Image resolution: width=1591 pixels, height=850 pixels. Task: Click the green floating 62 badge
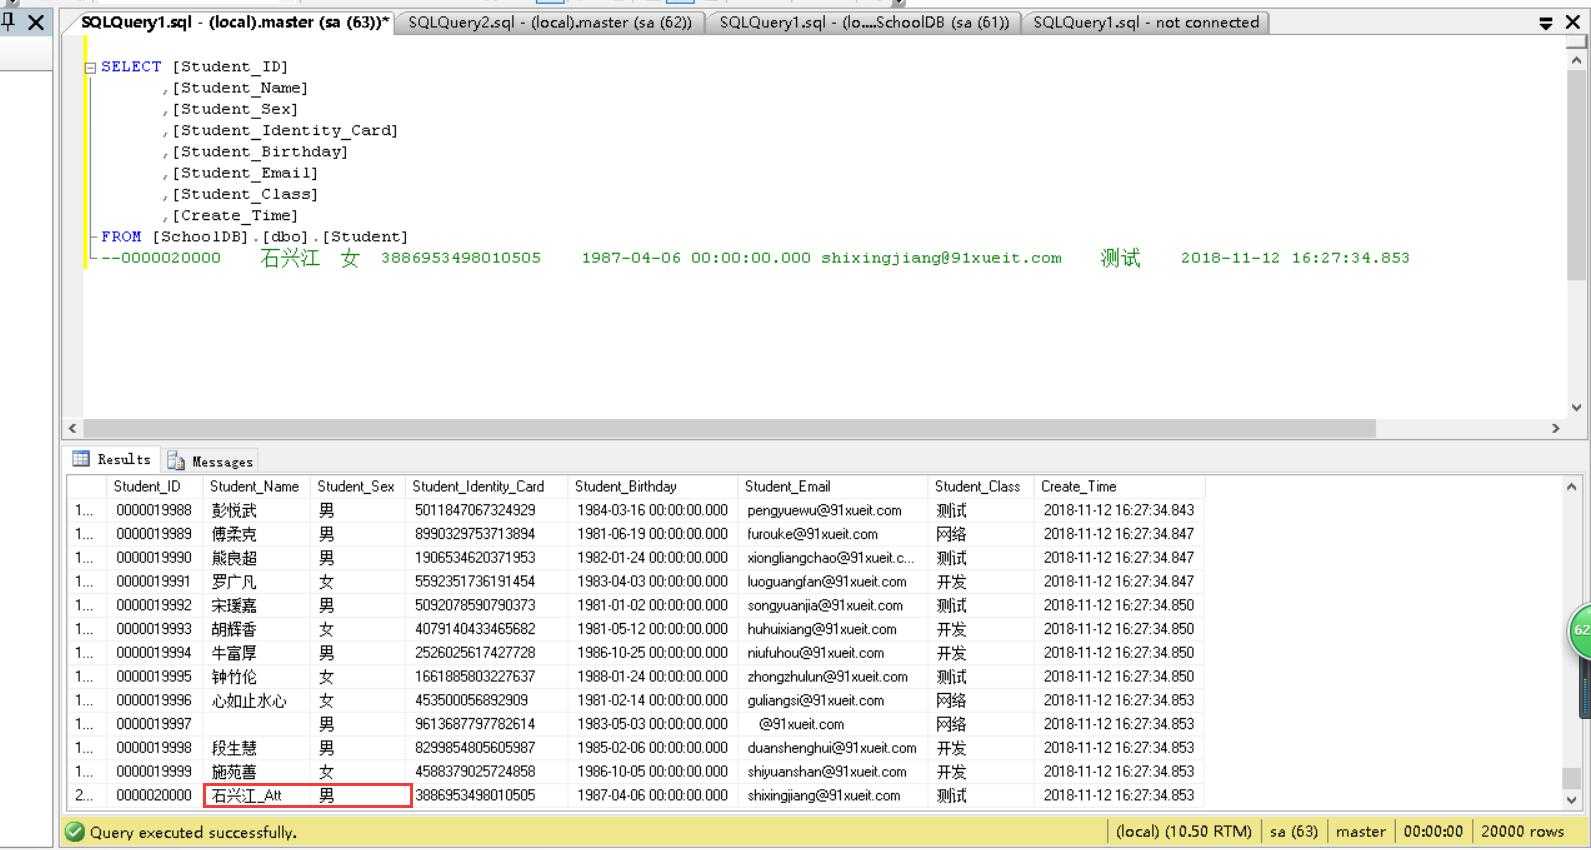(x=1580, y=630)
